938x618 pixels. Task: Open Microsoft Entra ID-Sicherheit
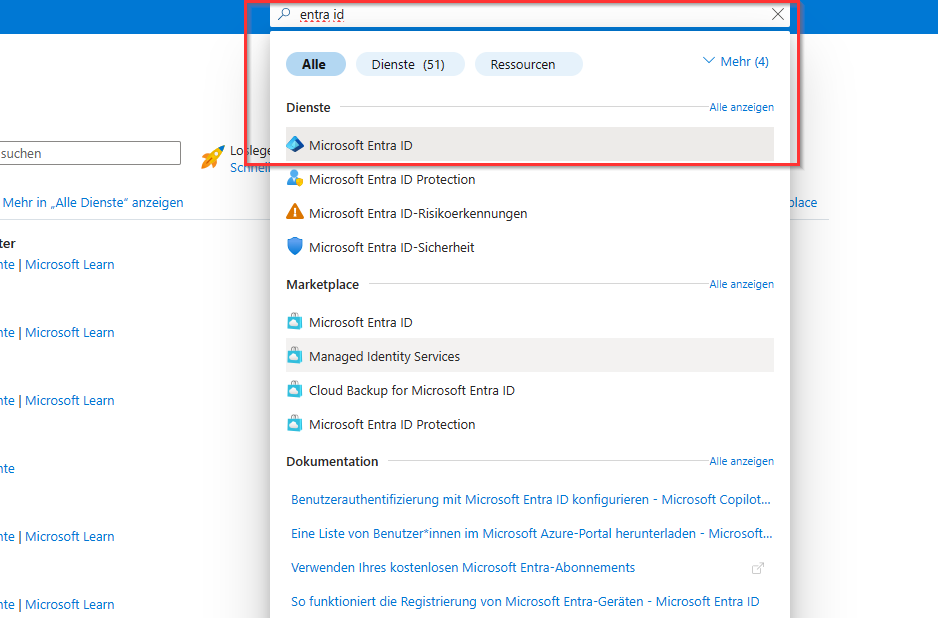(529, 247)
